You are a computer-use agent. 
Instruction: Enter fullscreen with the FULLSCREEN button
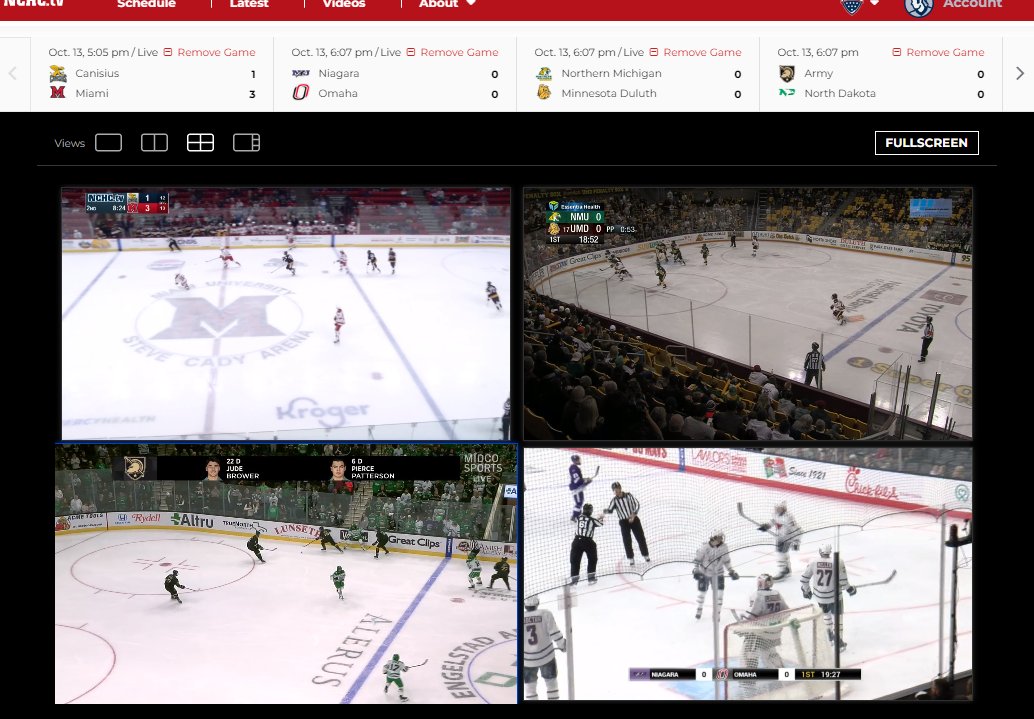(x=927, y=142)
